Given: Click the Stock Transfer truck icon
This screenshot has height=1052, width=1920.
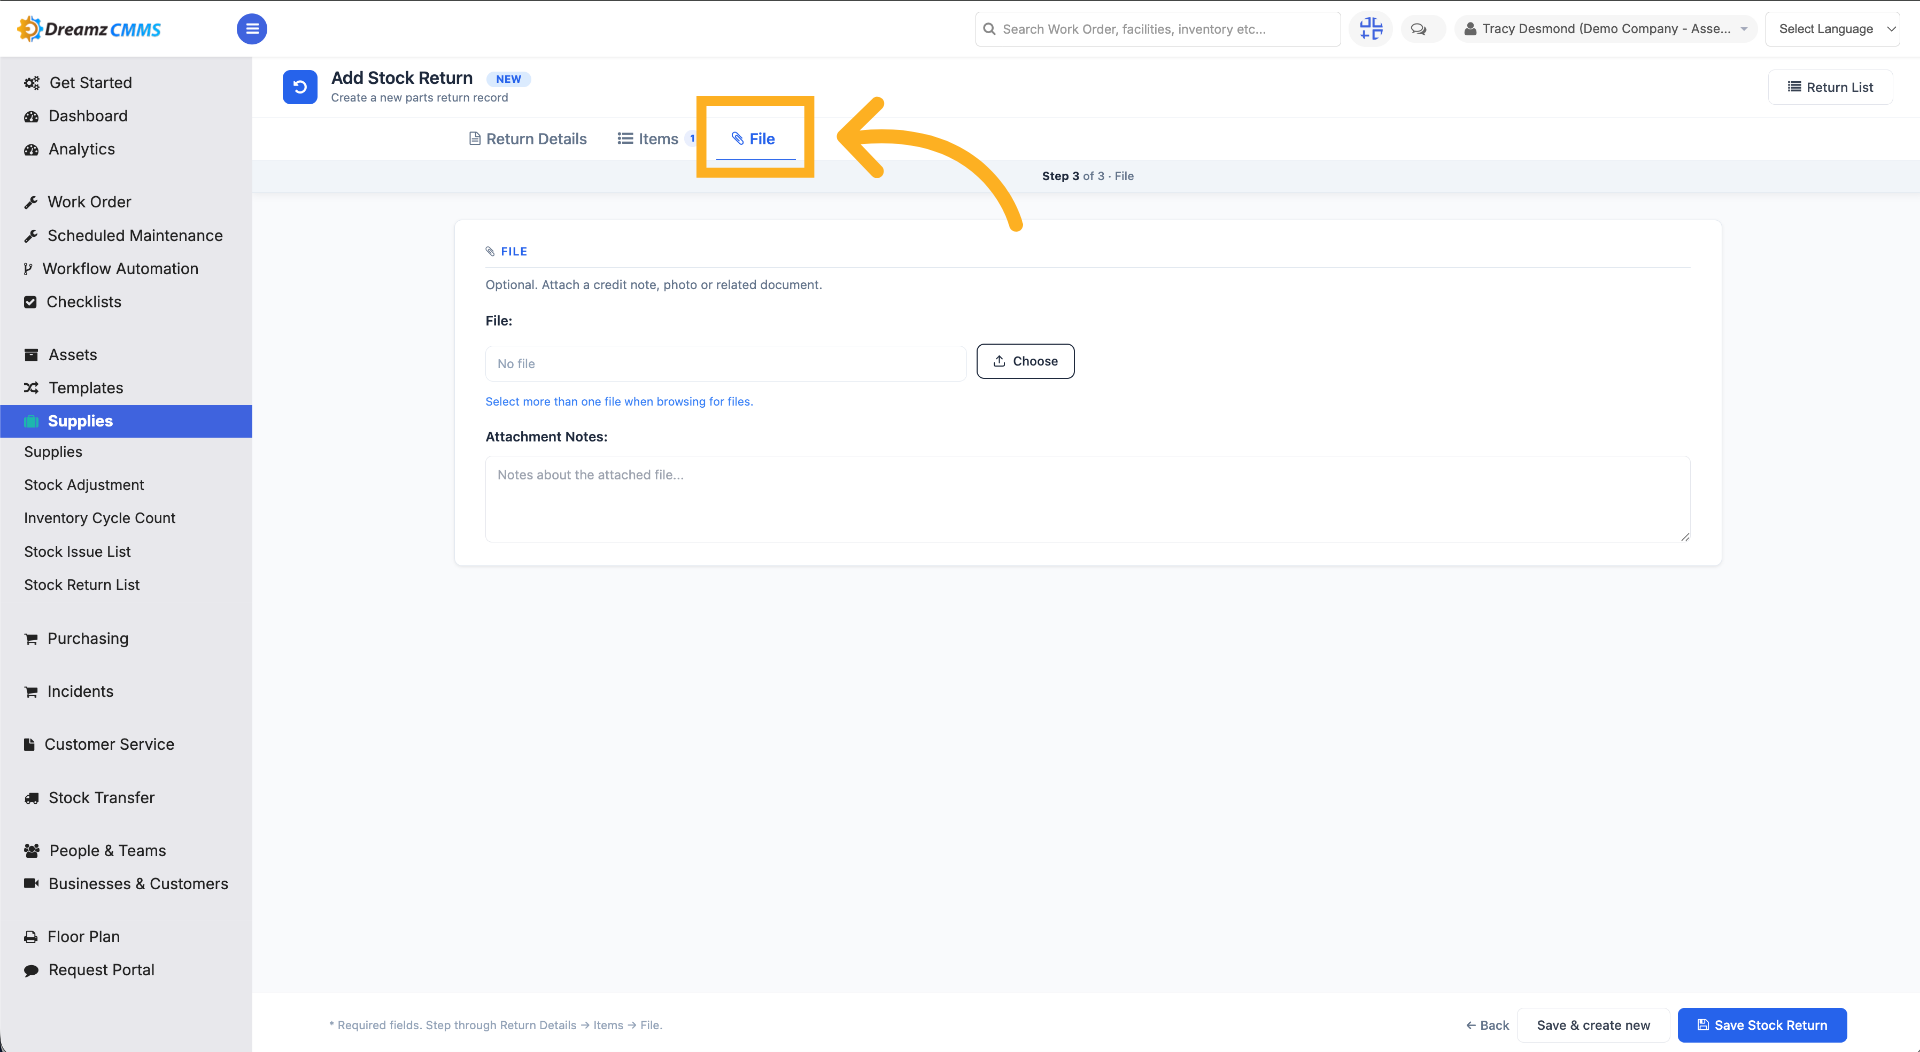Looking at the screenshot, I should click(31, 798).
